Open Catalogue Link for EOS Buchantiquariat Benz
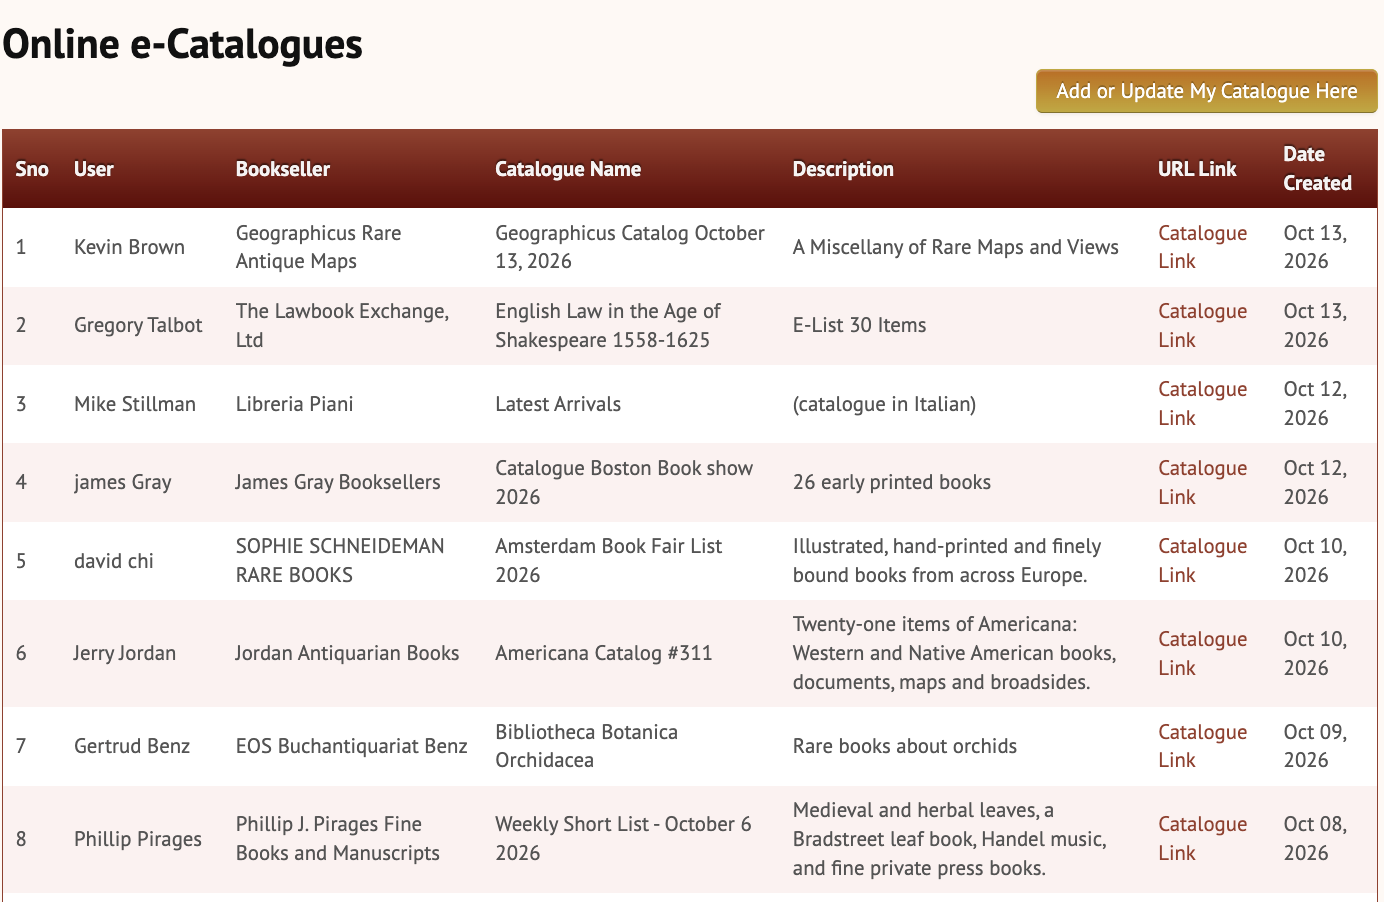This screenshot has width=1384, height=902. (x=1202, y=746)
